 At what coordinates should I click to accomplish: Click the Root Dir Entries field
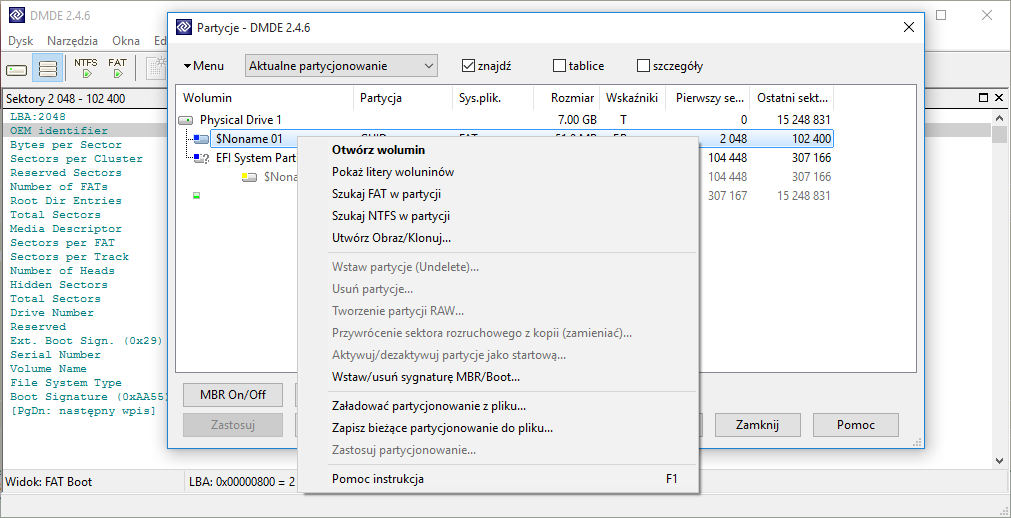[66, 201]
